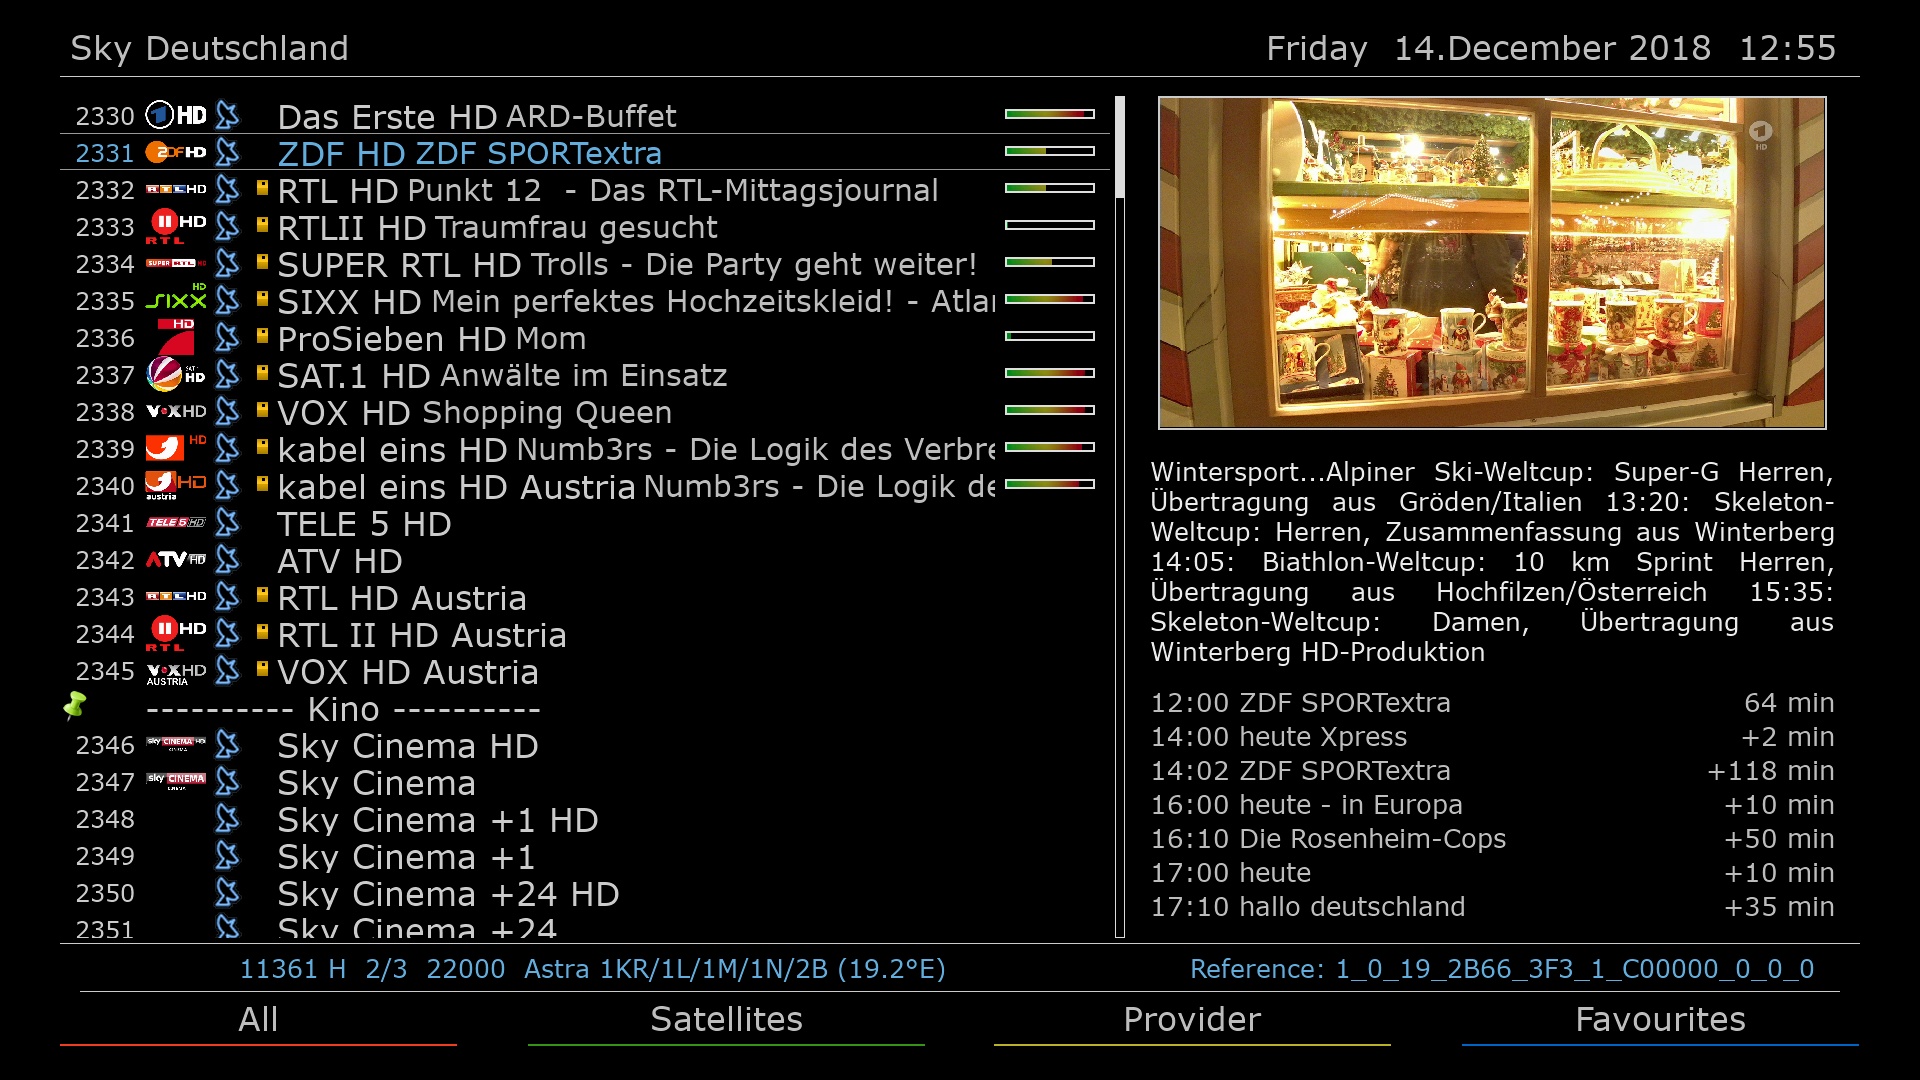Click the Wintersport event description text

coord(1492,562)
